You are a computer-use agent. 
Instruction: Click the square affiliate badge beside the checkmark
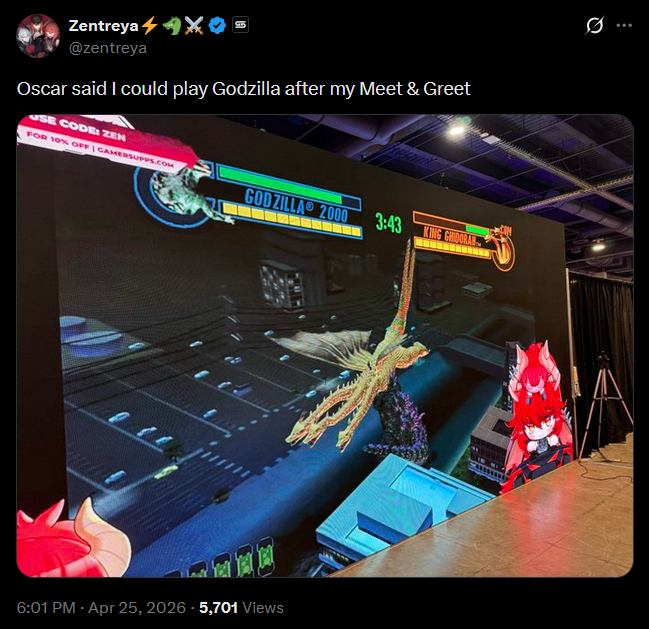tap(240, 25)
